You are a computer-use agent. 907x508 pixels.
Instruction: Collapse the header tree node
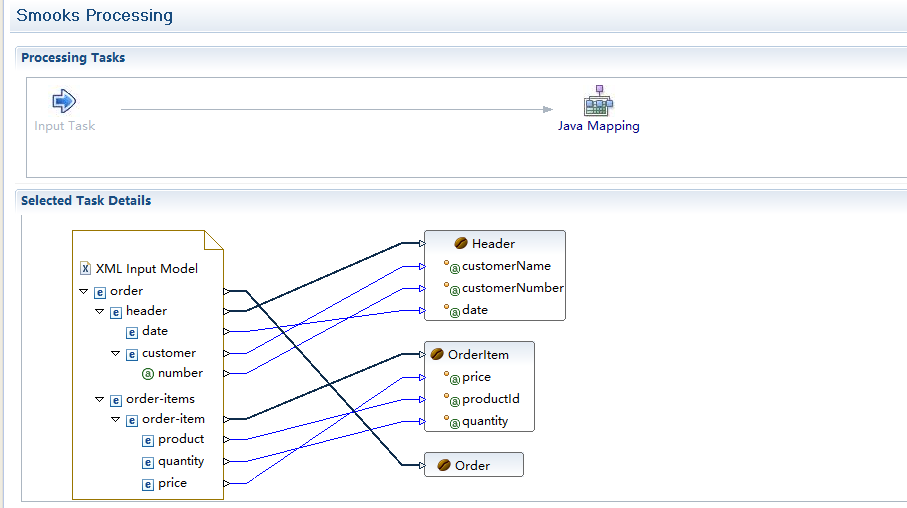pyautogui.click(x=99, y=311)
